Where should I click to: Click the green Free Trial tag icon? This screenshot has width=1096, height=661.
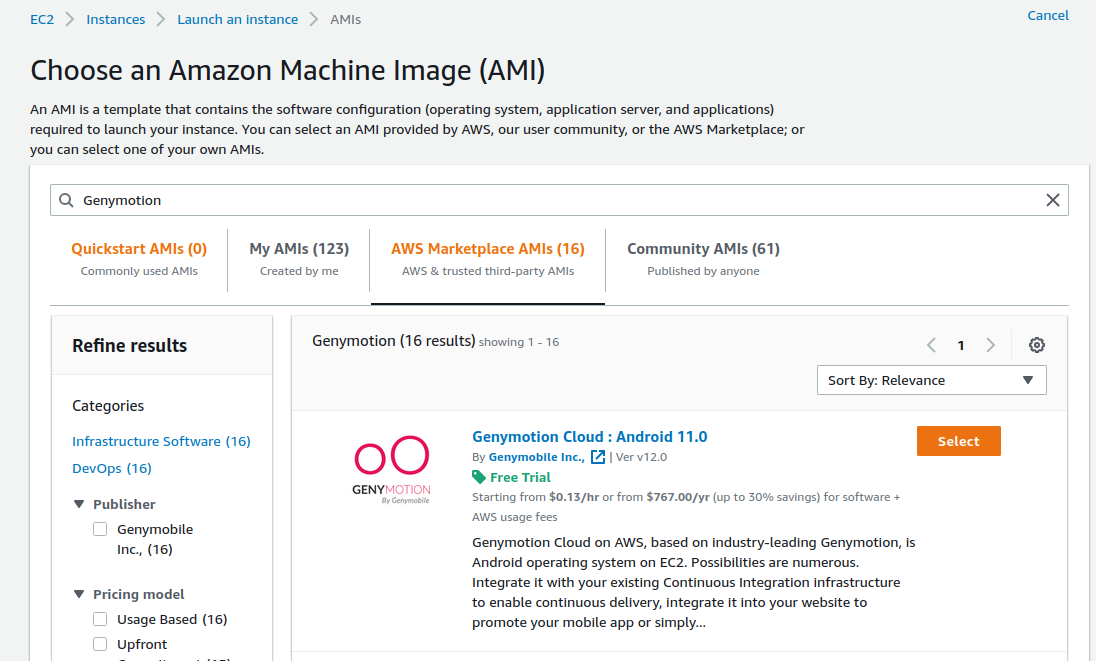[x=480, y=477]
